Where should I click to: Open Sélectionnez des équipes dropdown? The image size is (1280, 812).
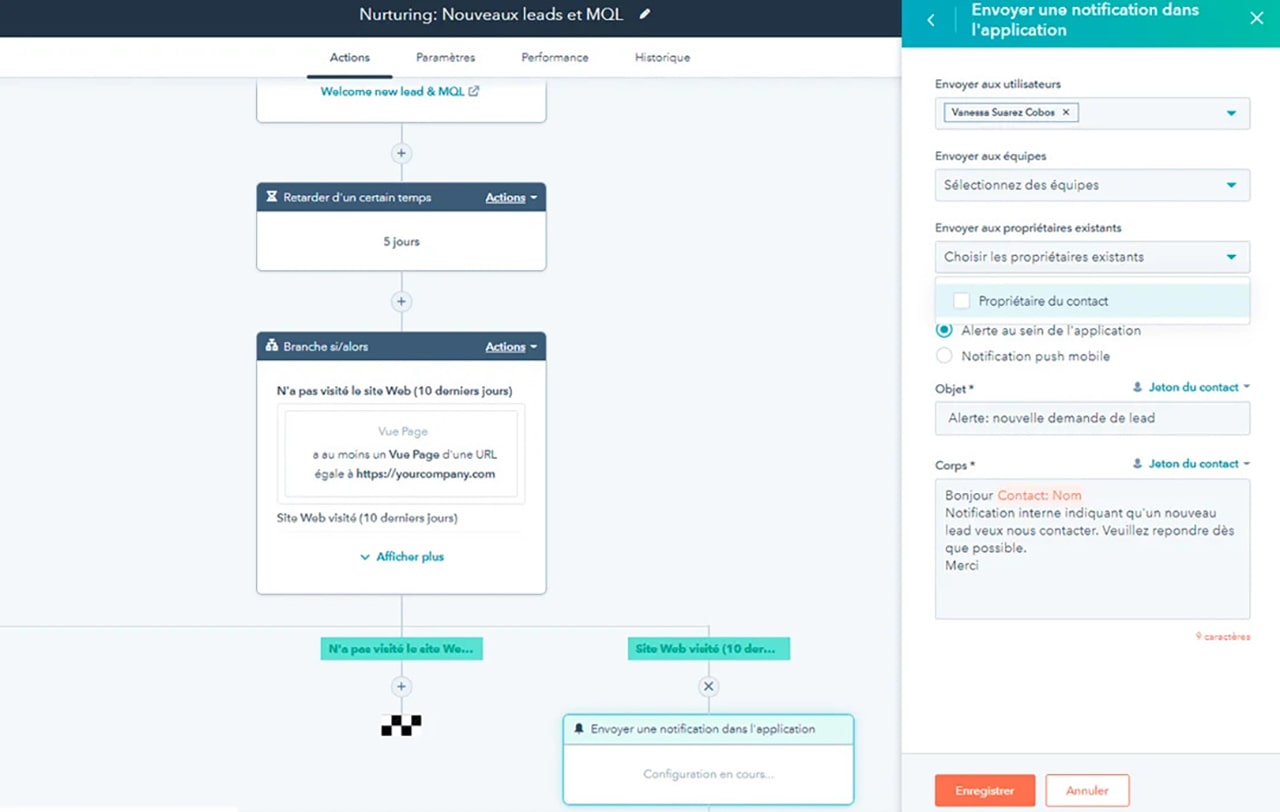pos(1092,185)
